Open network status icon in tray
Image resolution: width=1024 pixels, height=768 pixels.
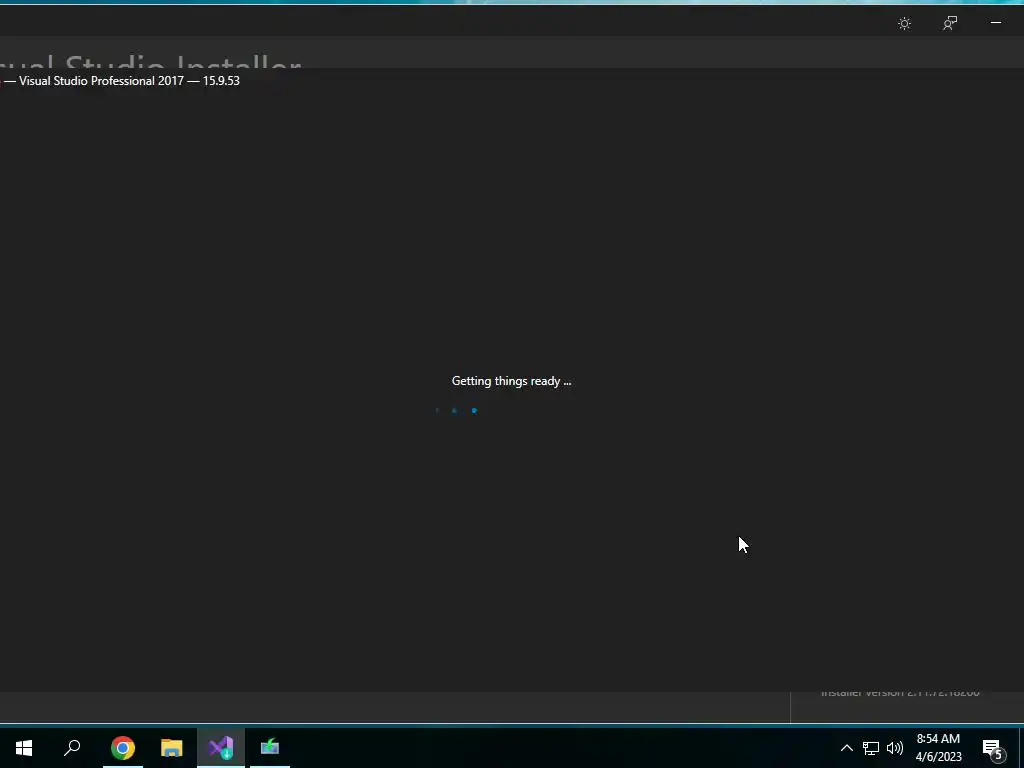tap(871, 748)
